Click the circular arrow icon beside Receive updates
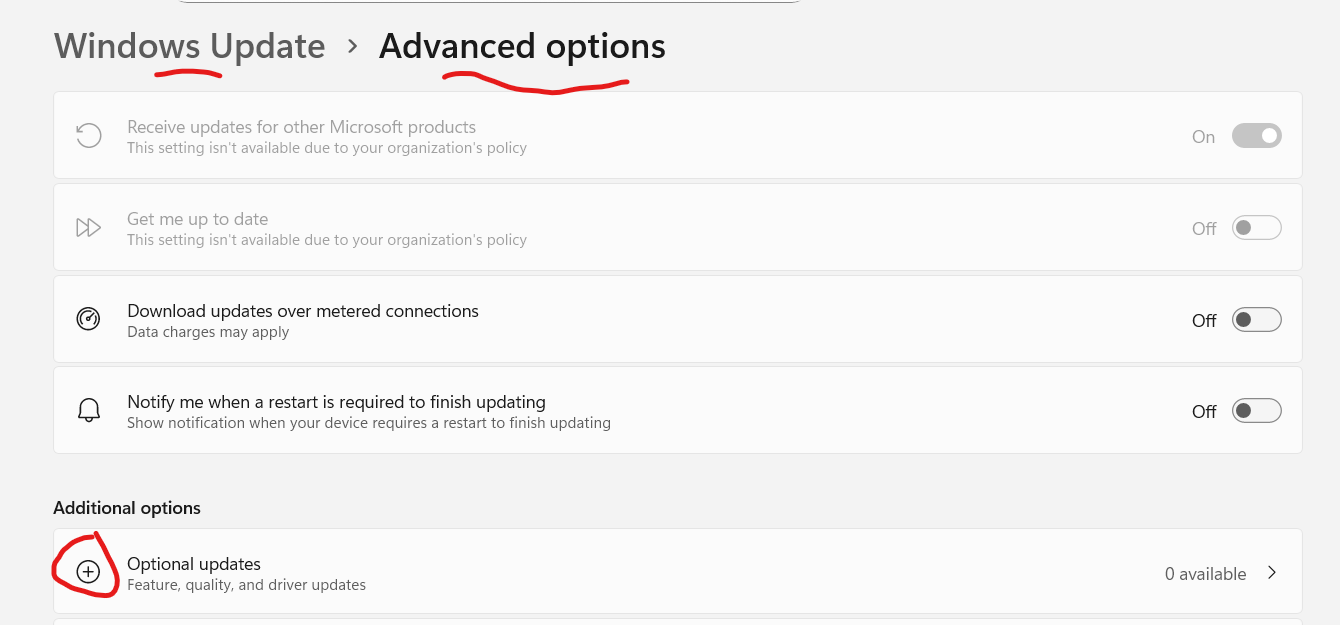 coord(89,136)
